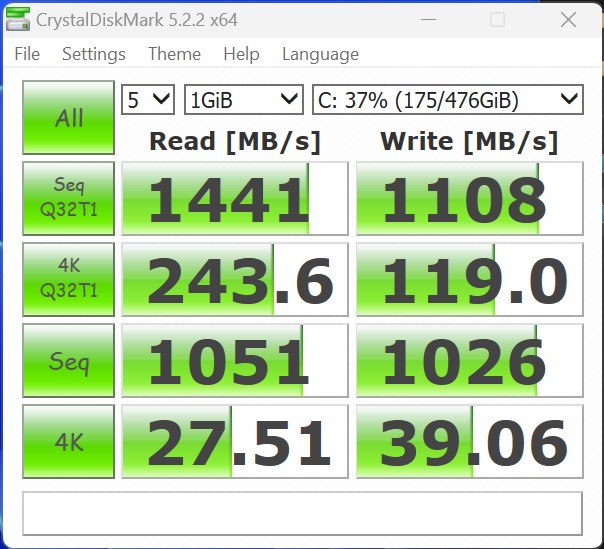Expand the test count dropdown showing 5
Viewport: 604px width, 549px height.
pyautogui.click(x=148, y=100)
